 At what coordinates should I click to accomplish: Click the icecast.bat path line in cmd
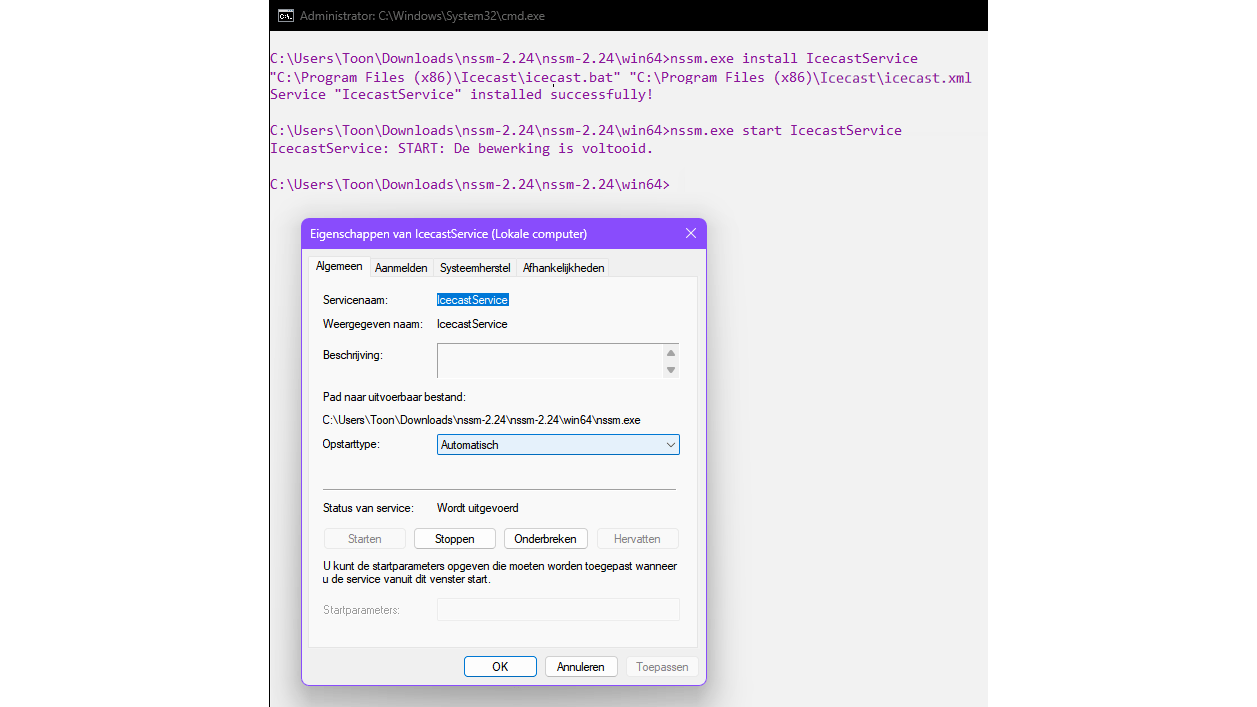tap(621, 78)
